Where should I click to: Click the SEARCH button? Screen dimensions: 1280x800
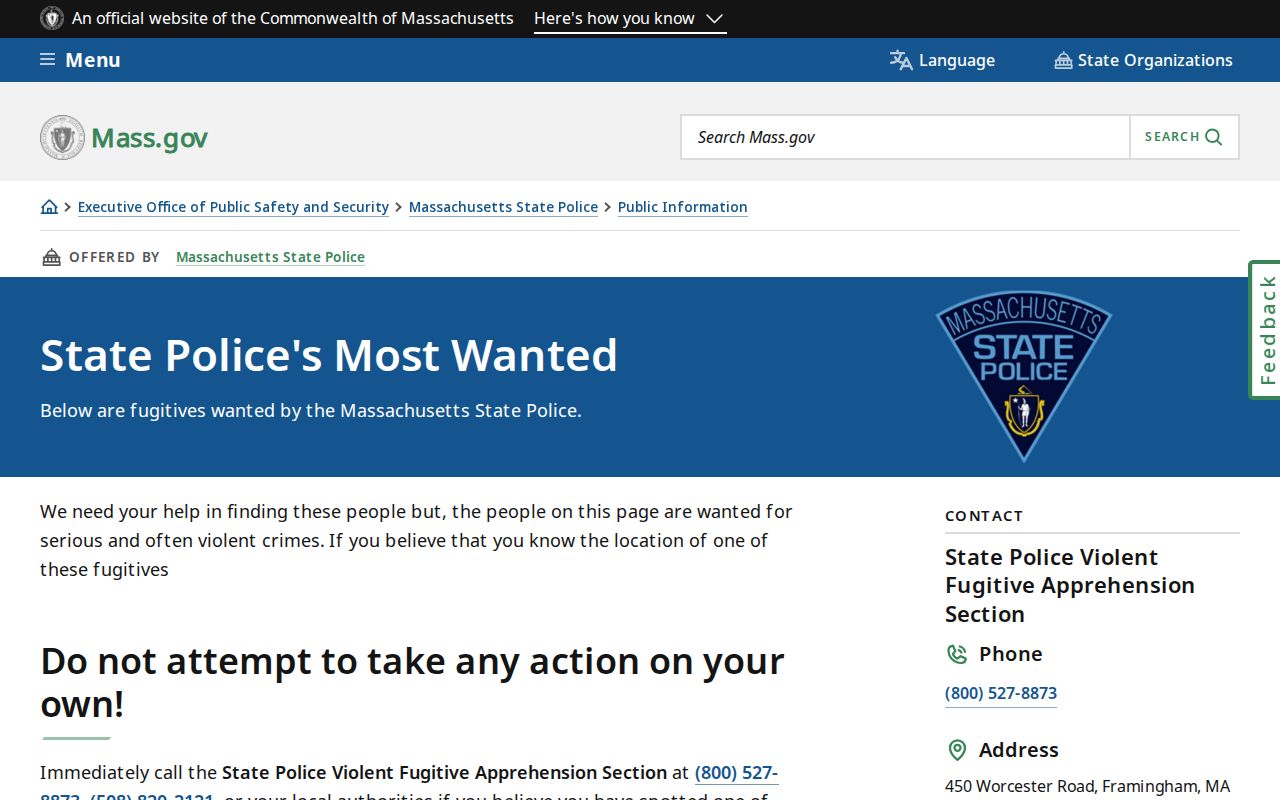coord(1184,137)
